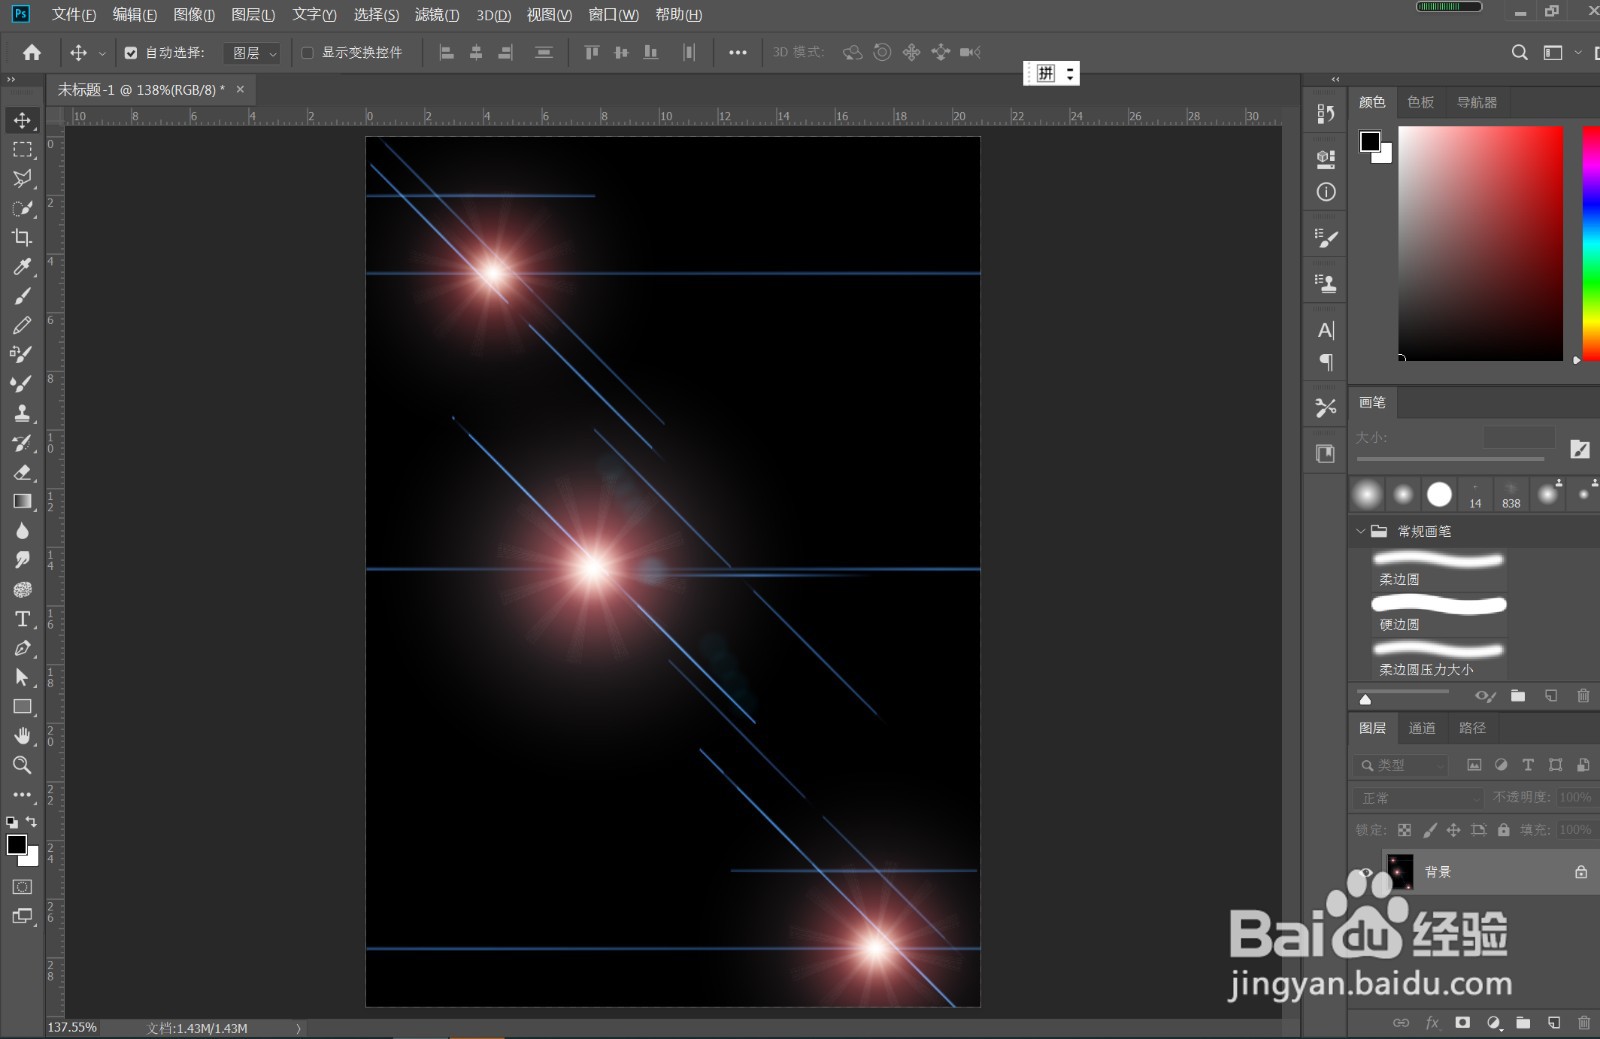Delete layer with the trash icon
This screenshot has width=1600, height=1039.
coord(1583,1023)
